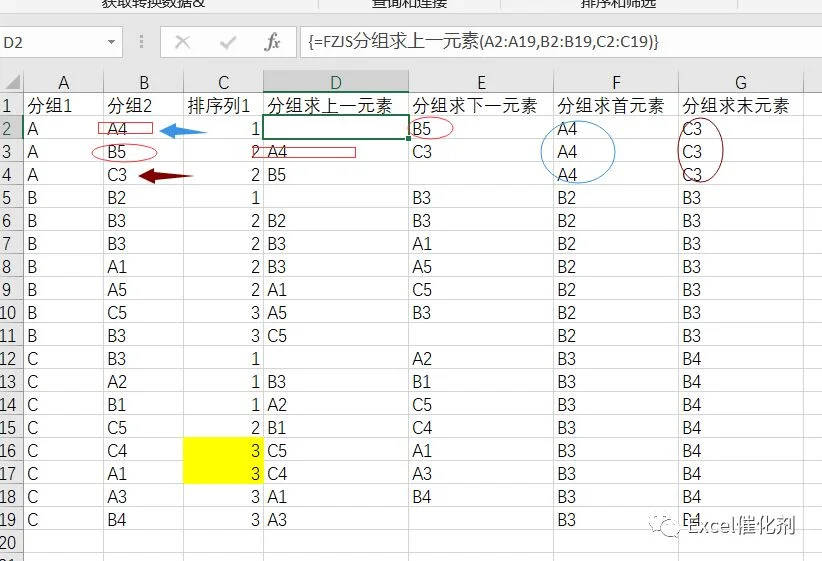Click cell A12 containing C

63,359
